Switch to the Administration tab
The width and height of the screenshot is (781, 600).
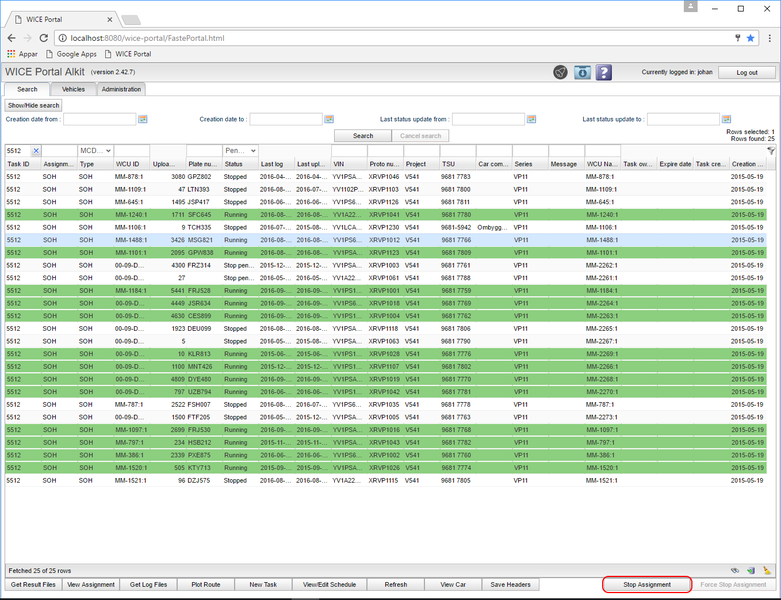121,89
